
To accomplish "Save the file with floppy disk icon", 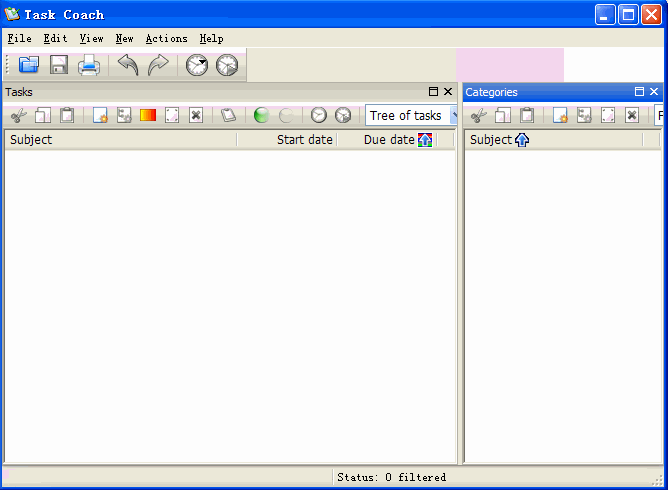I will pos(59,65).
